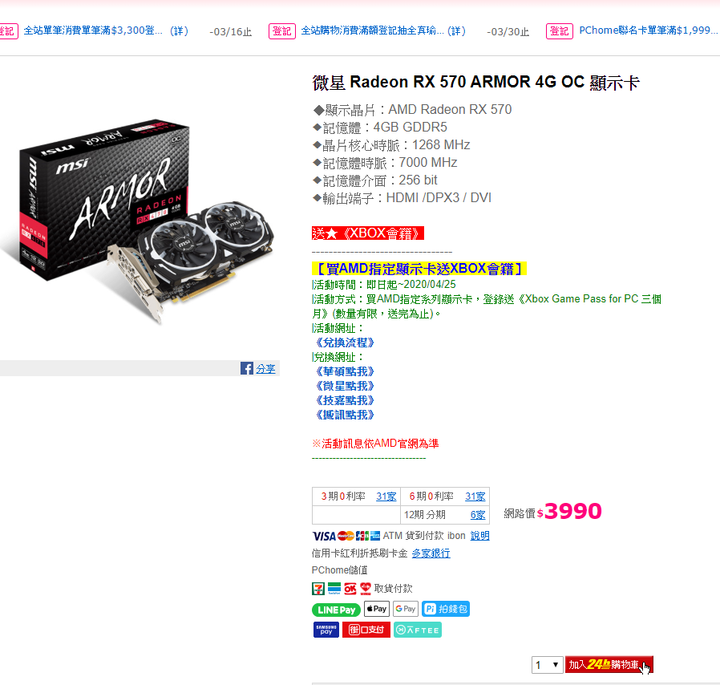Click the OK mart pickup icon

[x=350, y=589]
